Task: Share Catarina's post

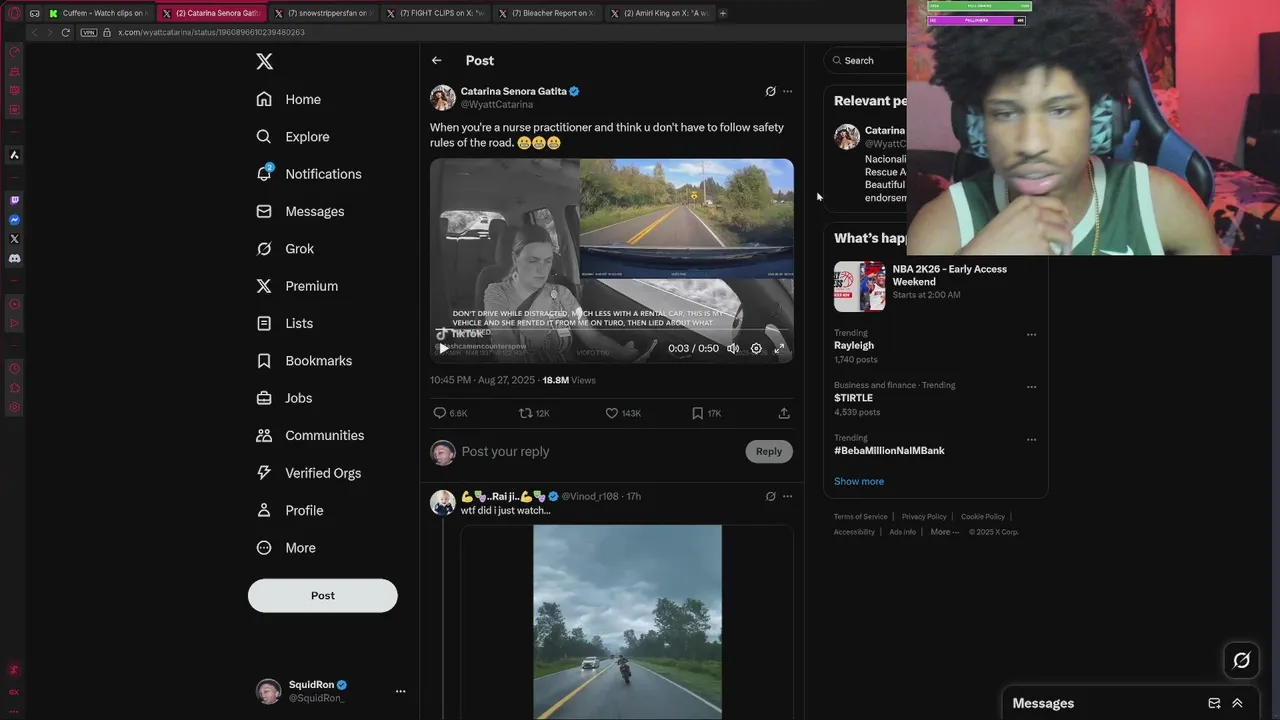Action: coord(784,413)
